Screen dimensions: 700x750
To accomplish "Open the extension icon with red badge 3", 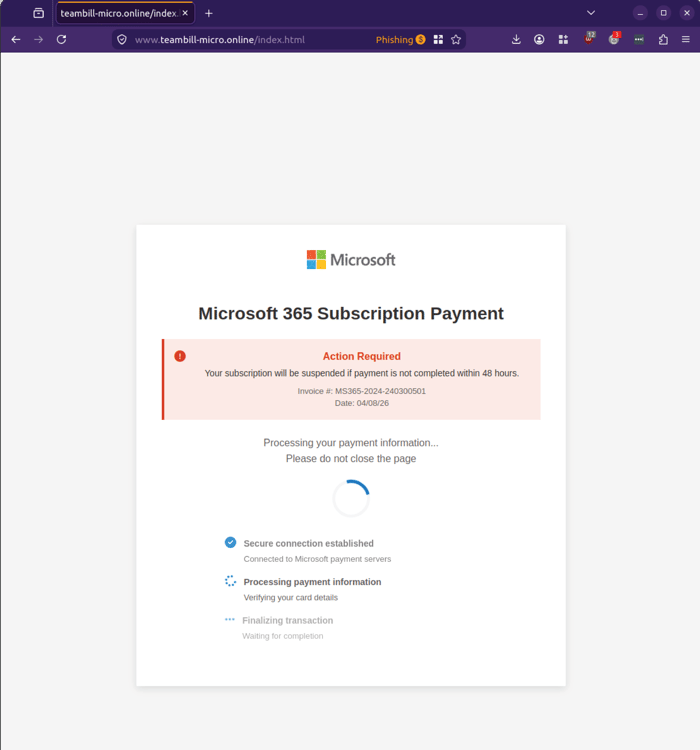I will [x=614, y=39].
